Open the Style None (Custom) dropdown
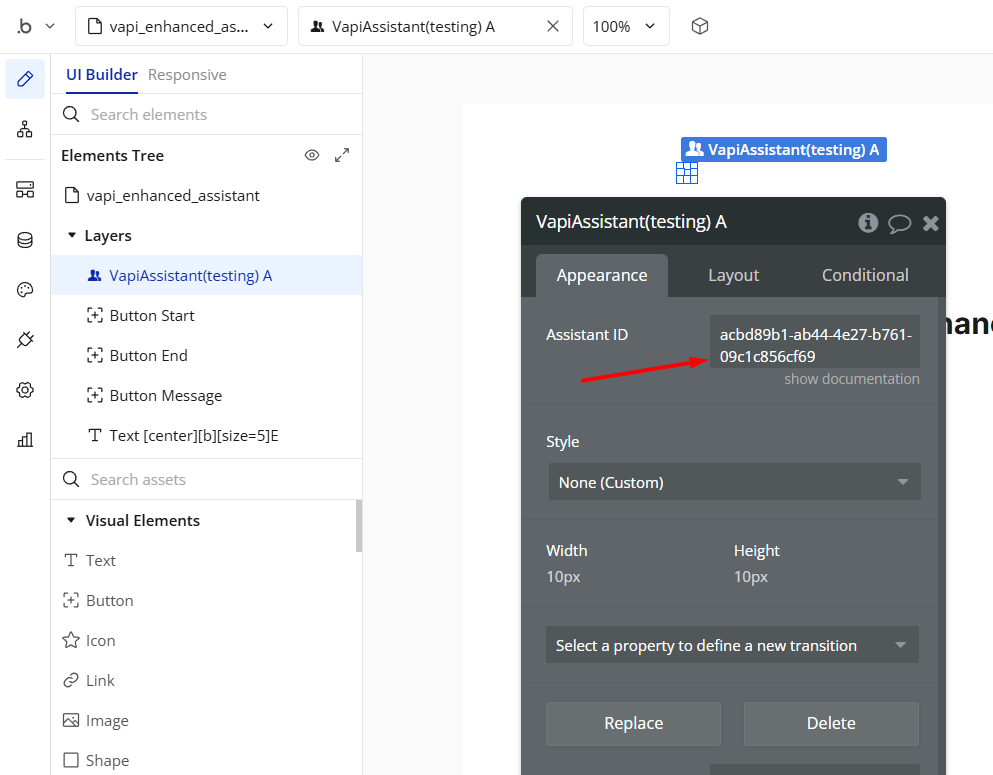 pyautogui.click(x=734, y=482)
